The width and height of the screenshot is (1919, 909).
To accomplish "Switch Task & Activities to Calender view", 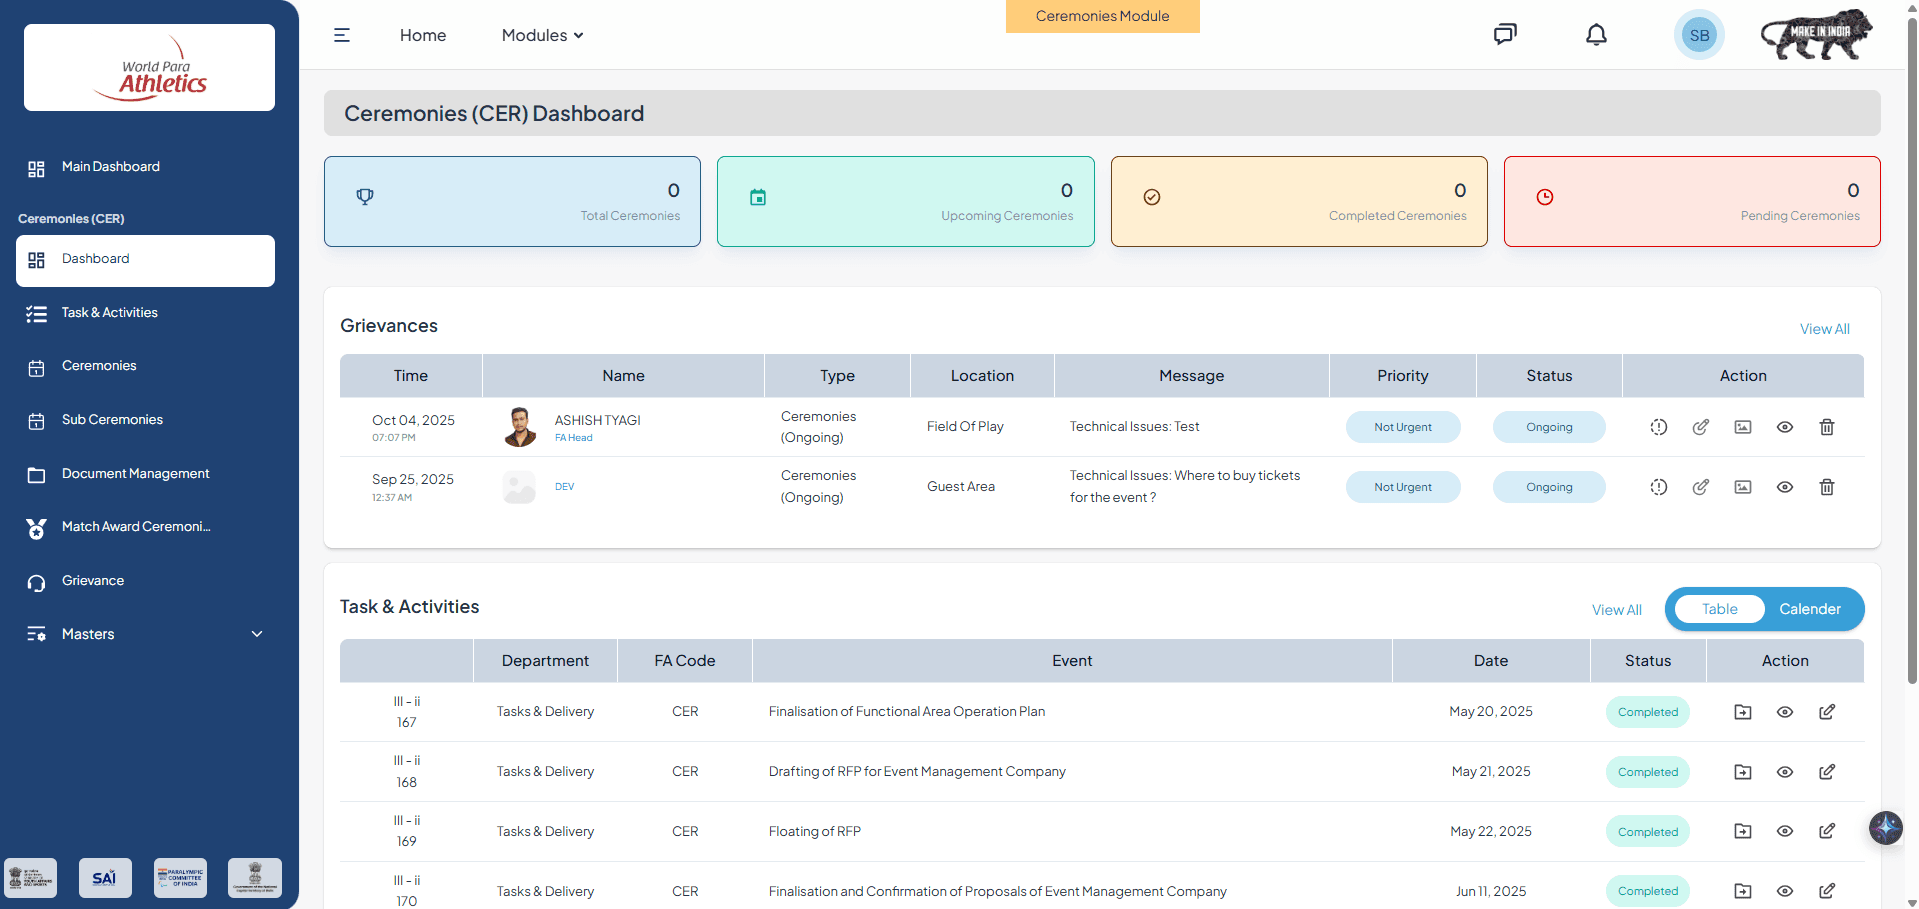I will [1809, 609].
